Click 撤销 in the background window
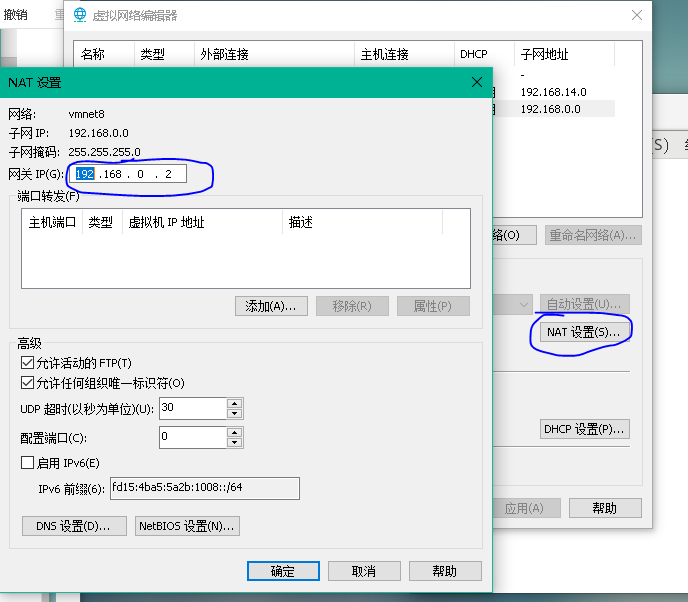The image size is (688, 602). tap(15, 14)
